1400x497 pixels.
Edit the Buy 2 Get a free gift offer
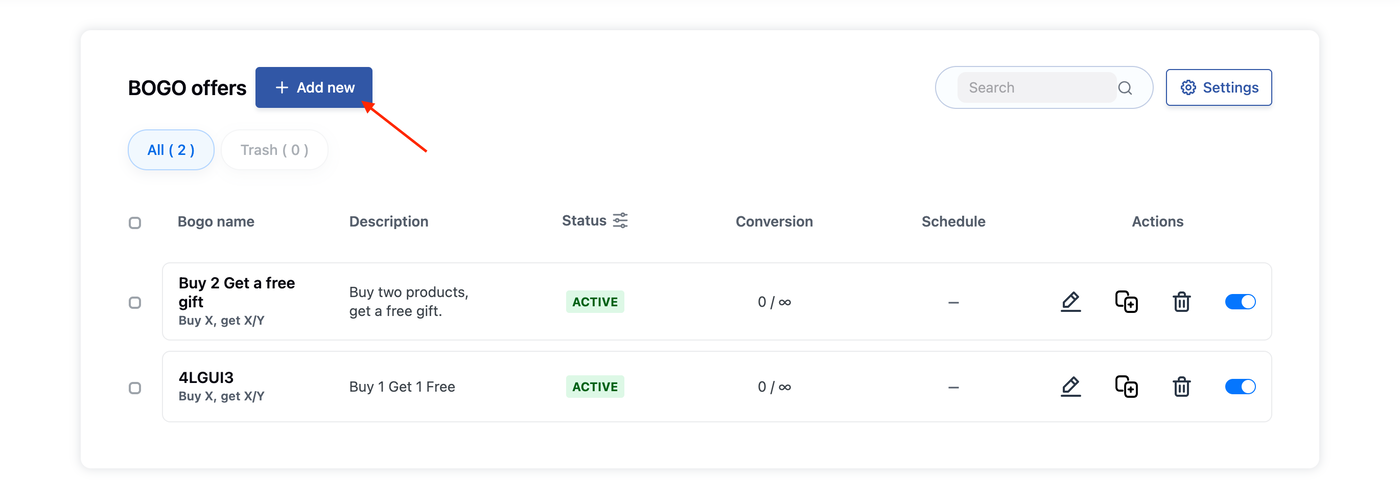pyautogui.click(x=1071, y=301)
